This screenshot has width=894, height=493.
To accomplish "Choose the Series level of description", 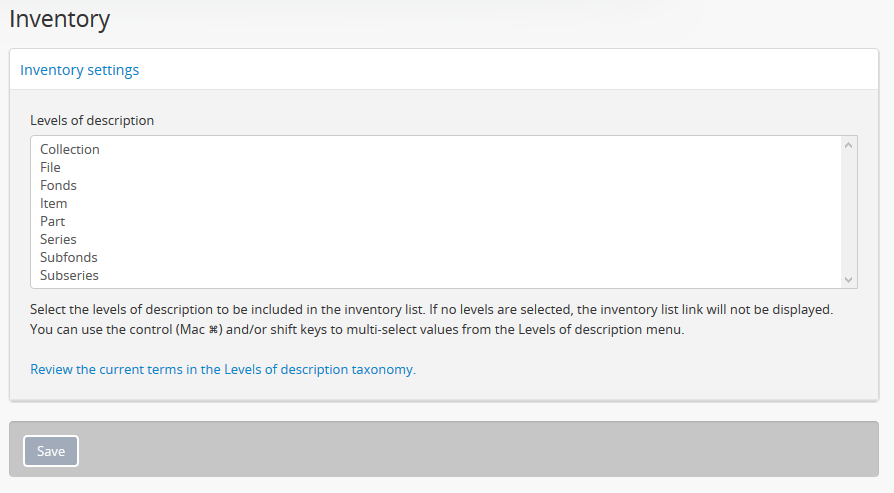I will click(x=58, y=239).
